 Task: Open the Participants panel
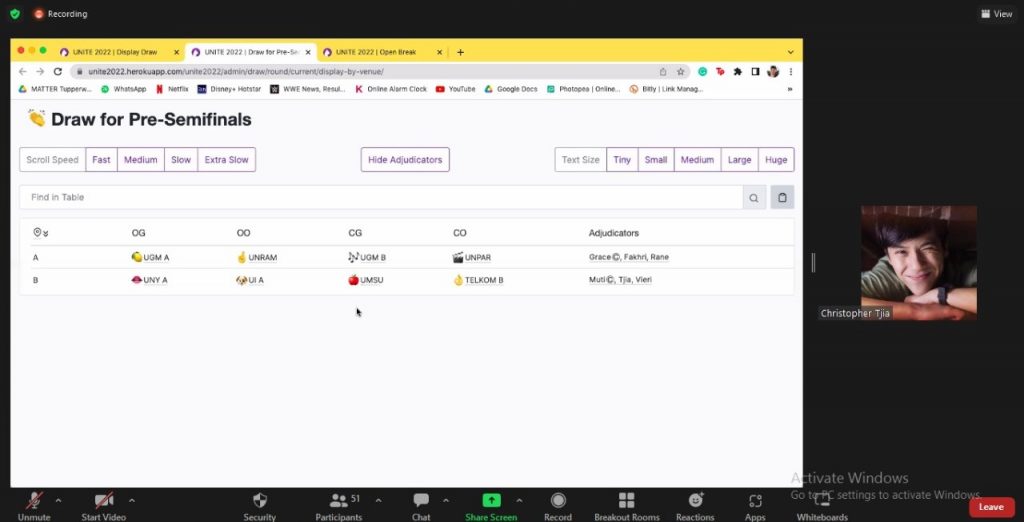(x=339, y=501)
